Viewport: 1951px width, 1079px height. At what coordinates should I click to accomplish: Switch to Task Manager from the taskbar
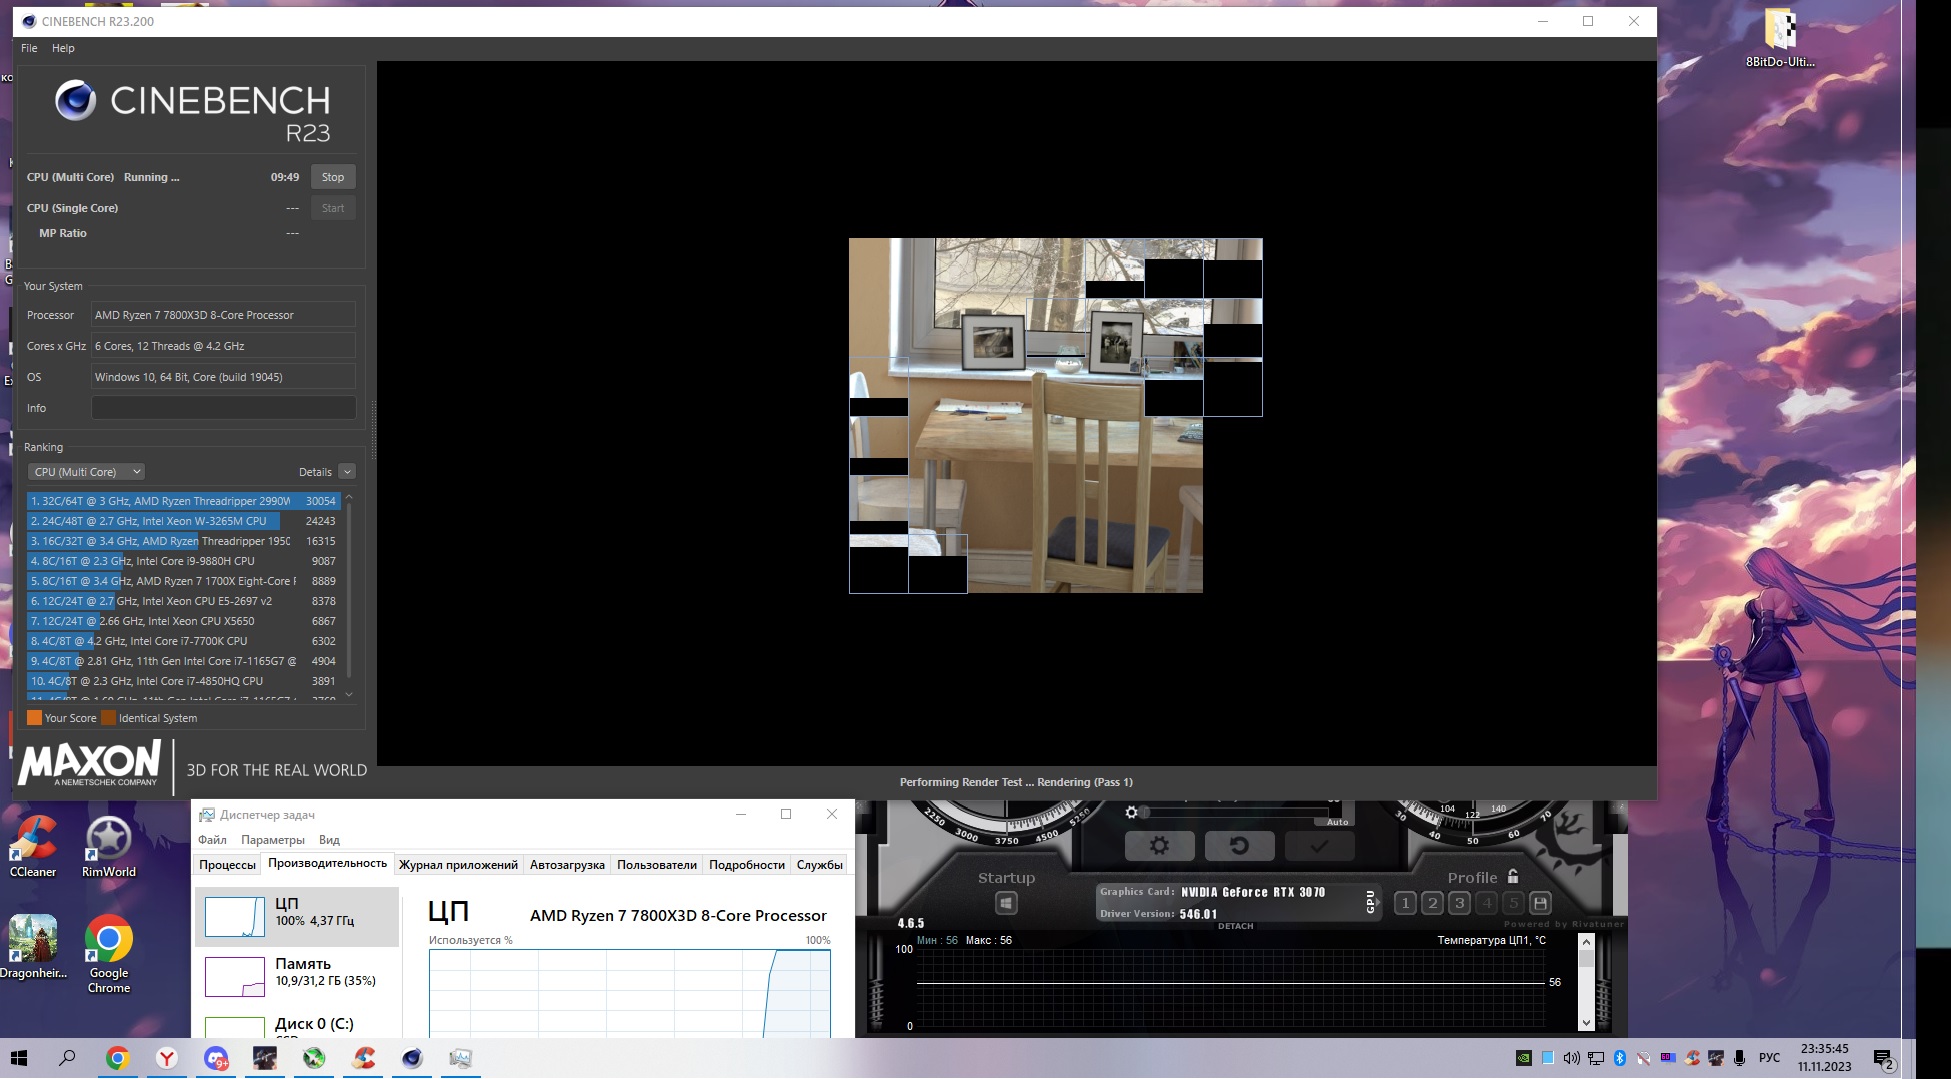click(x=461, y=1058)
